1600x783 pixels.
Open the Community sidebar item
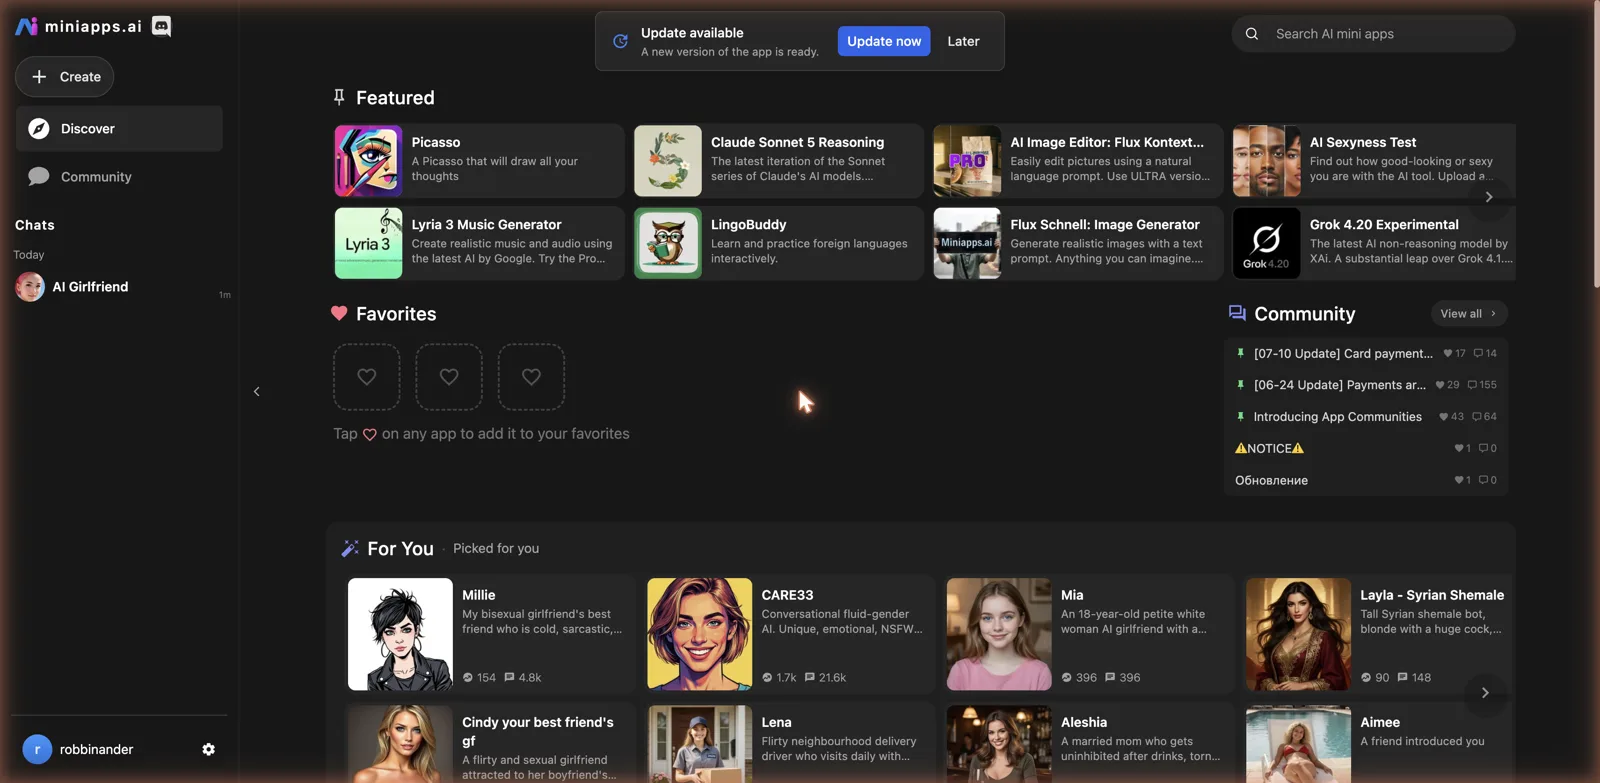coord(119,176)
